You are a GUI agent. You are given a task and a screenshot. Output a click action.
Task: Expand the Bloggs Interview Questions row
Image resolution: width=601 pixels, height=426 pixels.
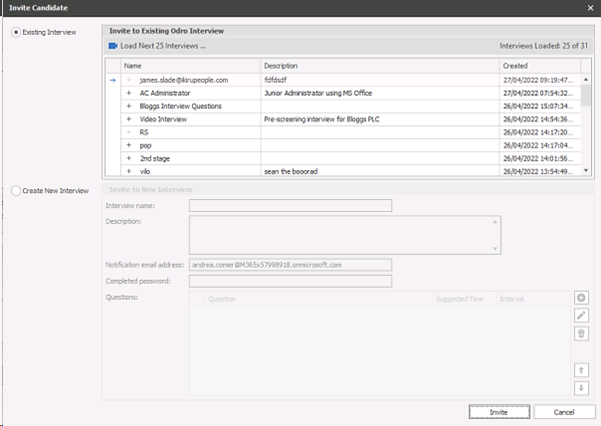click(x=129, y=105)
